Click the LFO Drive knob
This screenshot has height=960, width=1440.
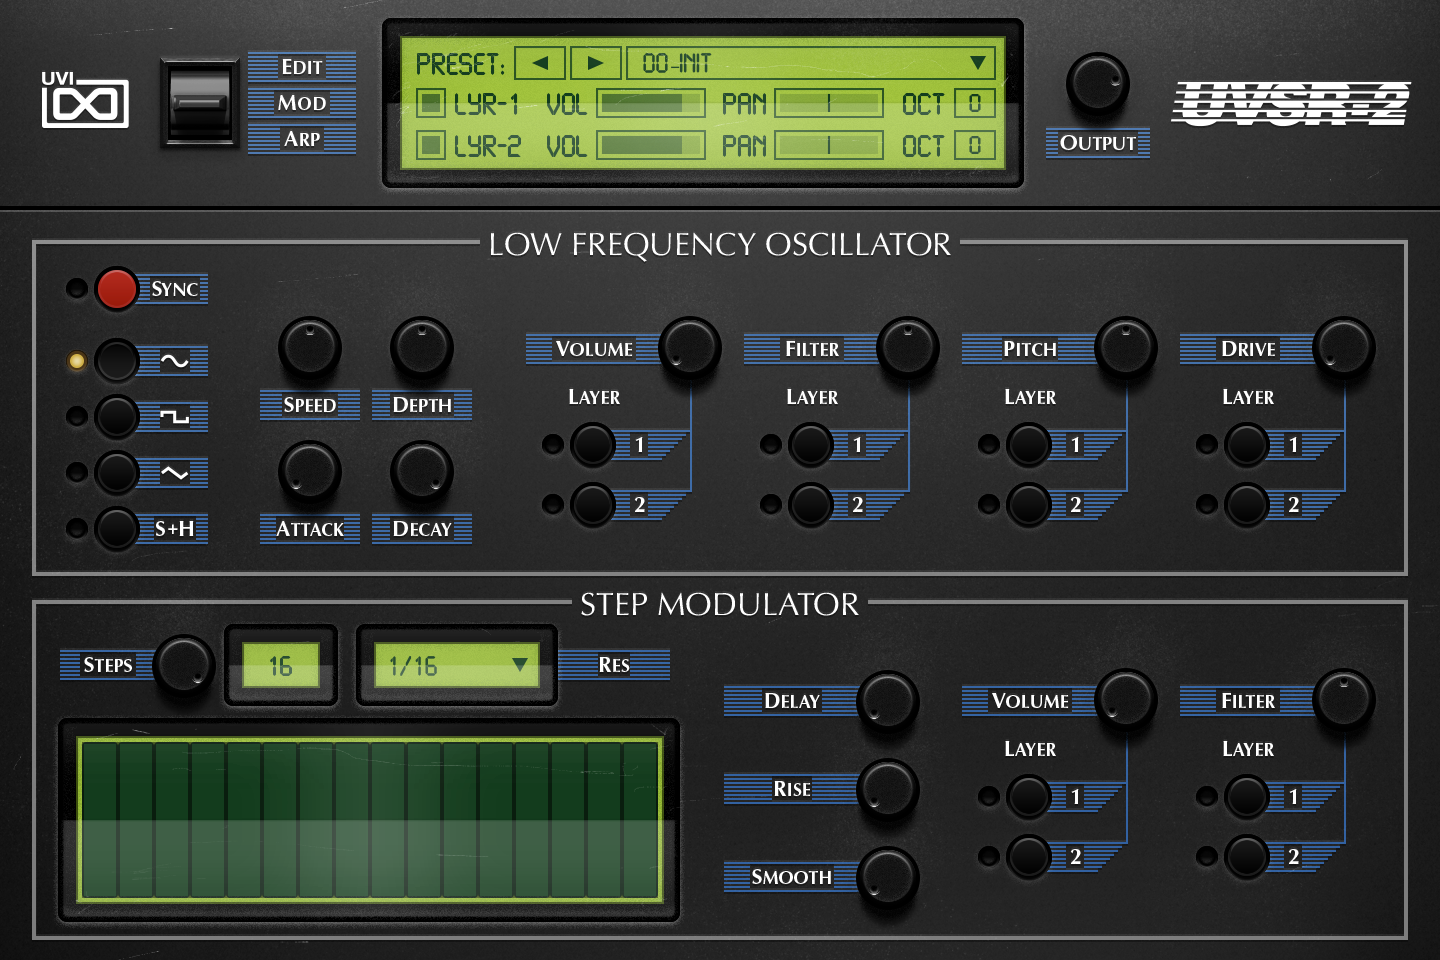[x=1344, y=348]
